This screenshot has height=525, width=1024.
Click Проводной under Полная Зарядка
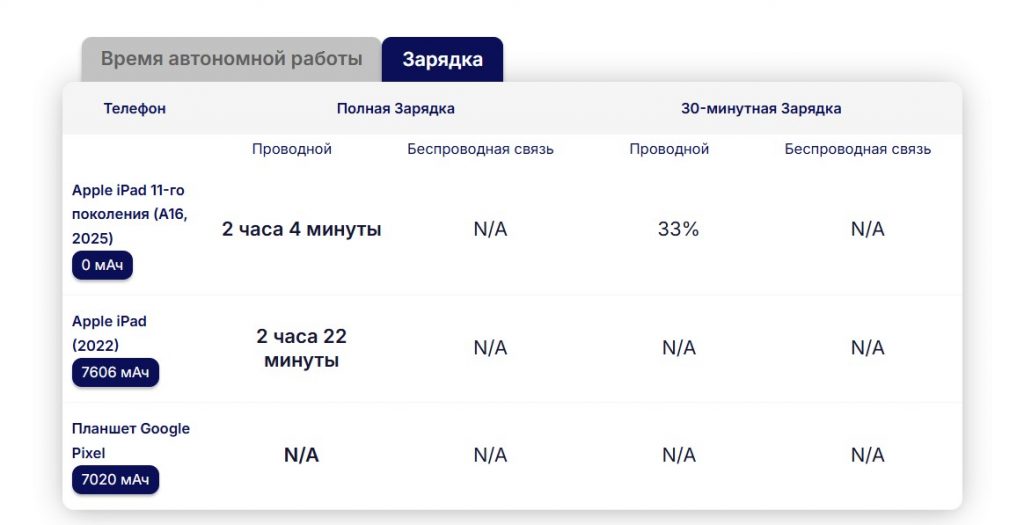coord(292,149)
